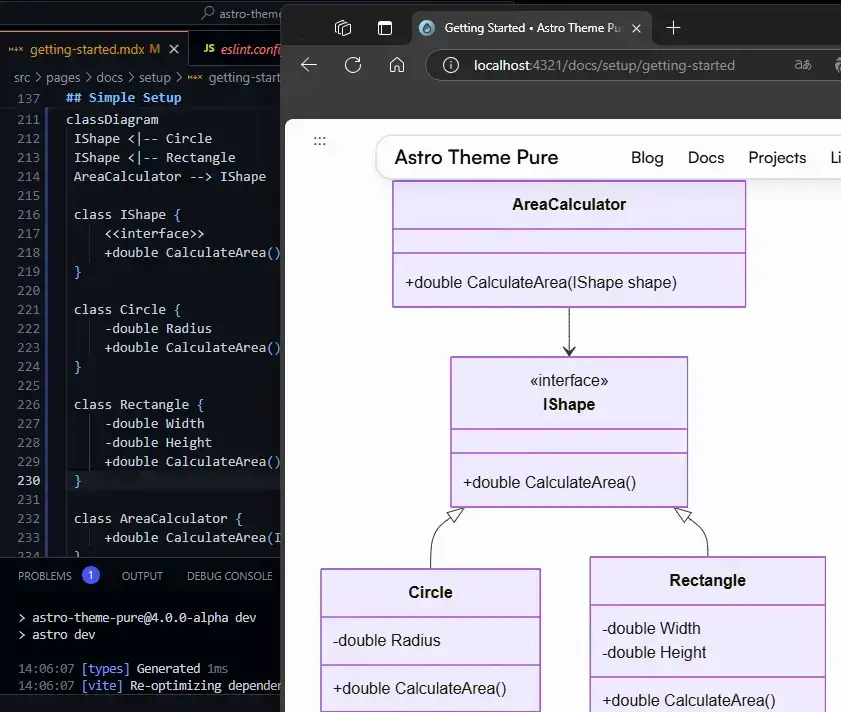Open the DEBUG CONSOLE panel tab

(x=230, y=576)
